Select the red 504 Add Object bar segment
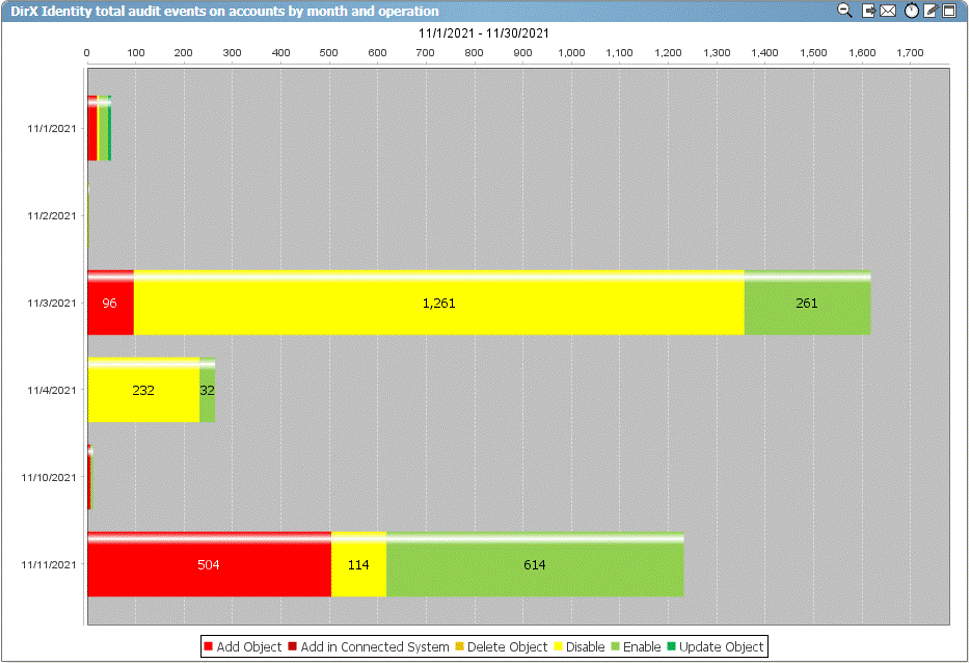This screenshot has height=663, width=969. (x=208, y=566)
